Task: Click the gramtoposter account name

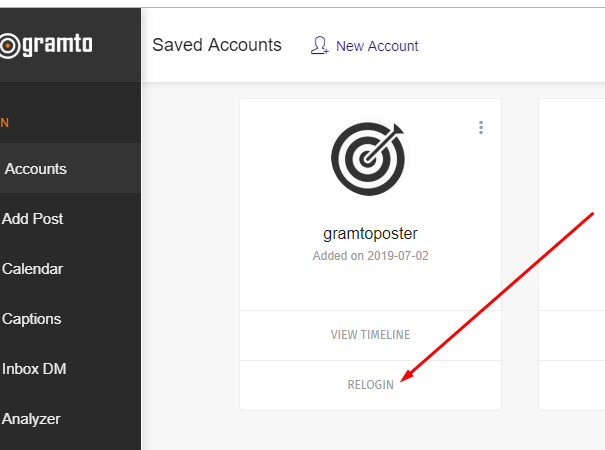Action: 370,234
